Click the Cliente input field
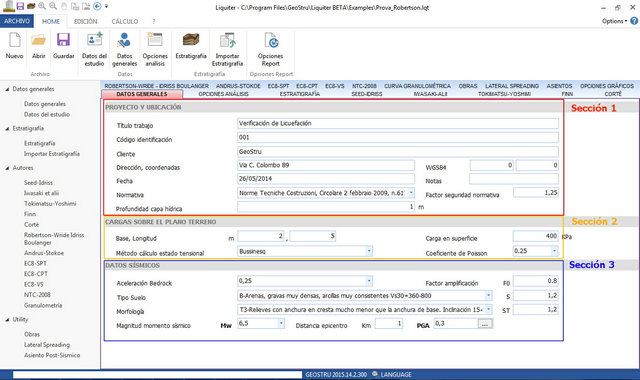 (x=398, y=151)
